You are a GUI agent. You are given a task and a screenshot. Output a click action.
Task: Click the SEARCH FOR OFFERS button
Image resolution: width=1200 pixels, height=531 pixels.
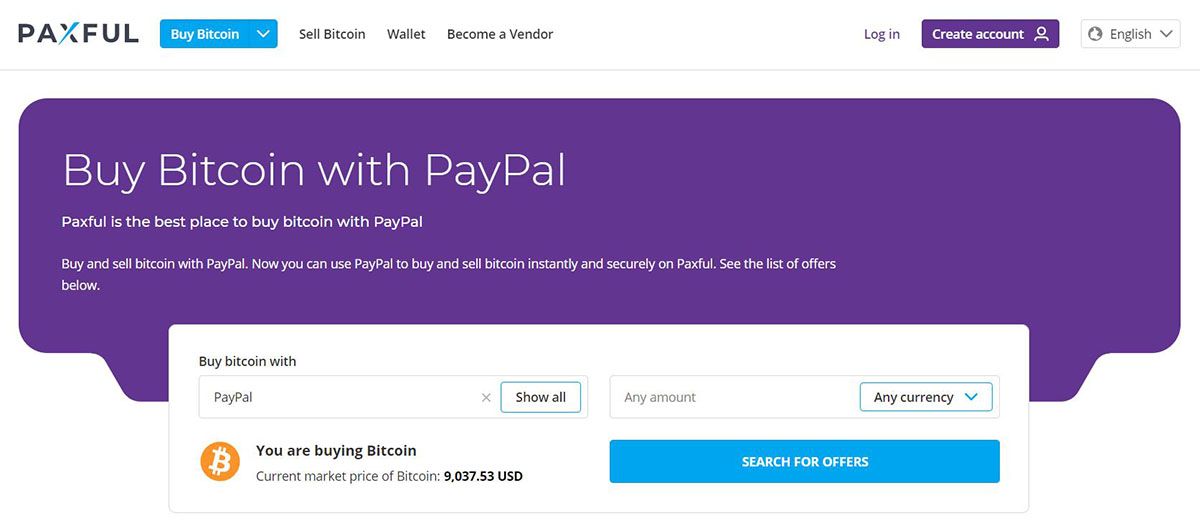(x=805, y=462)
